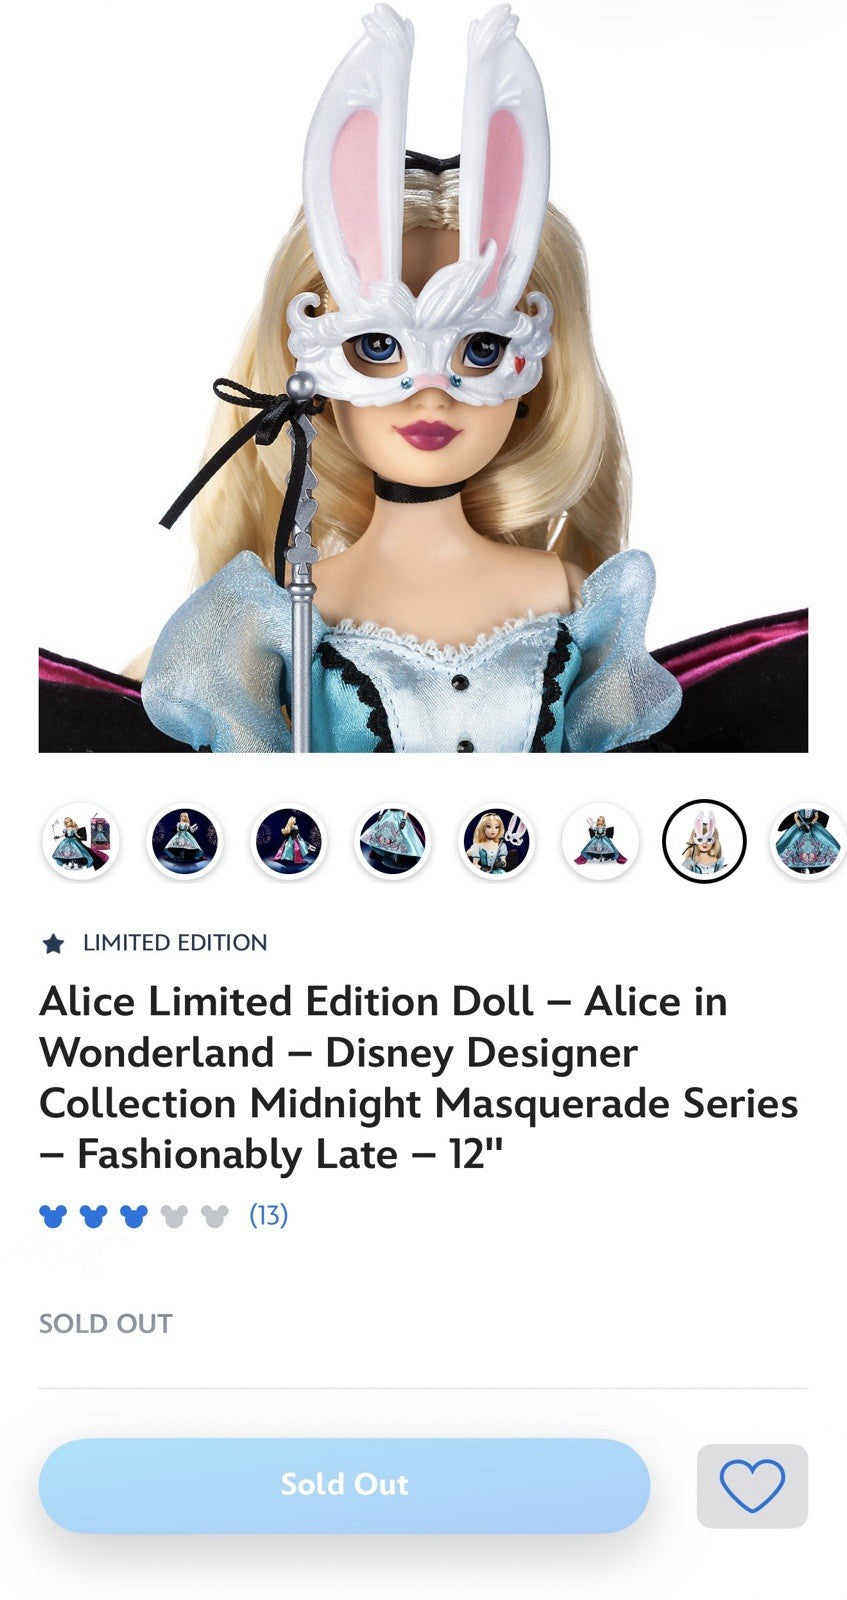847x1600 pixels.
Task: Tap the LIMITED EDITION label text
Action: pyautogui.click(x=175, y=943)
